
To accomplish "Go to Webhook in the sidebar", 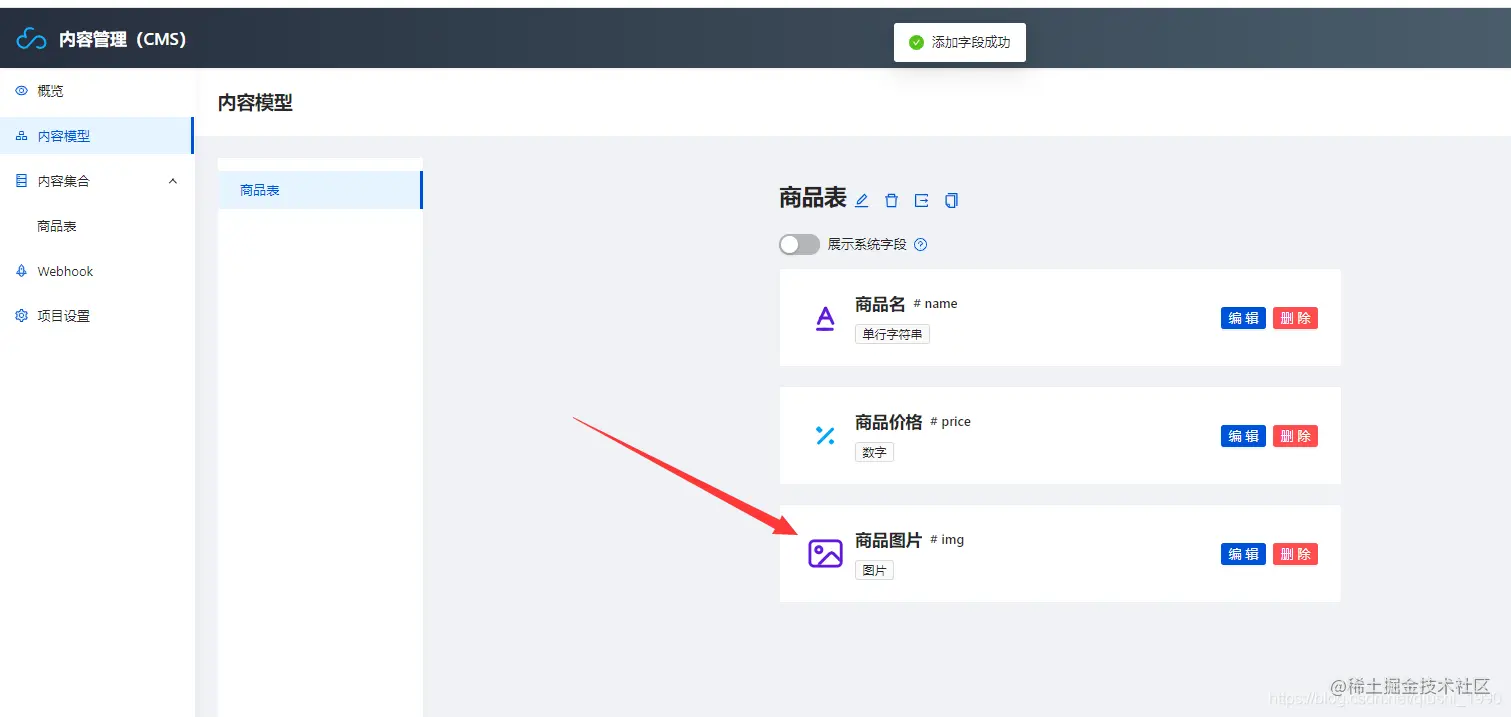I will click(x=96, y=271).
